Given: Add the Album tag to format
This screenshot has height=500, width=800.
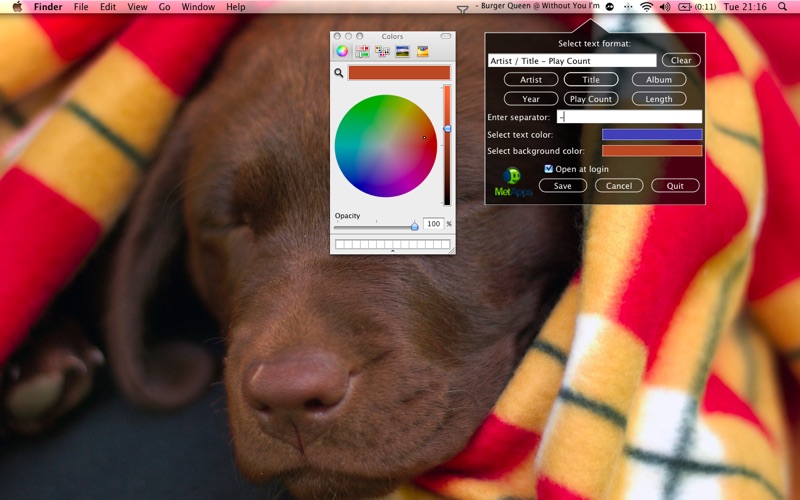Looking at the screenshot, I should click(659, 80).
